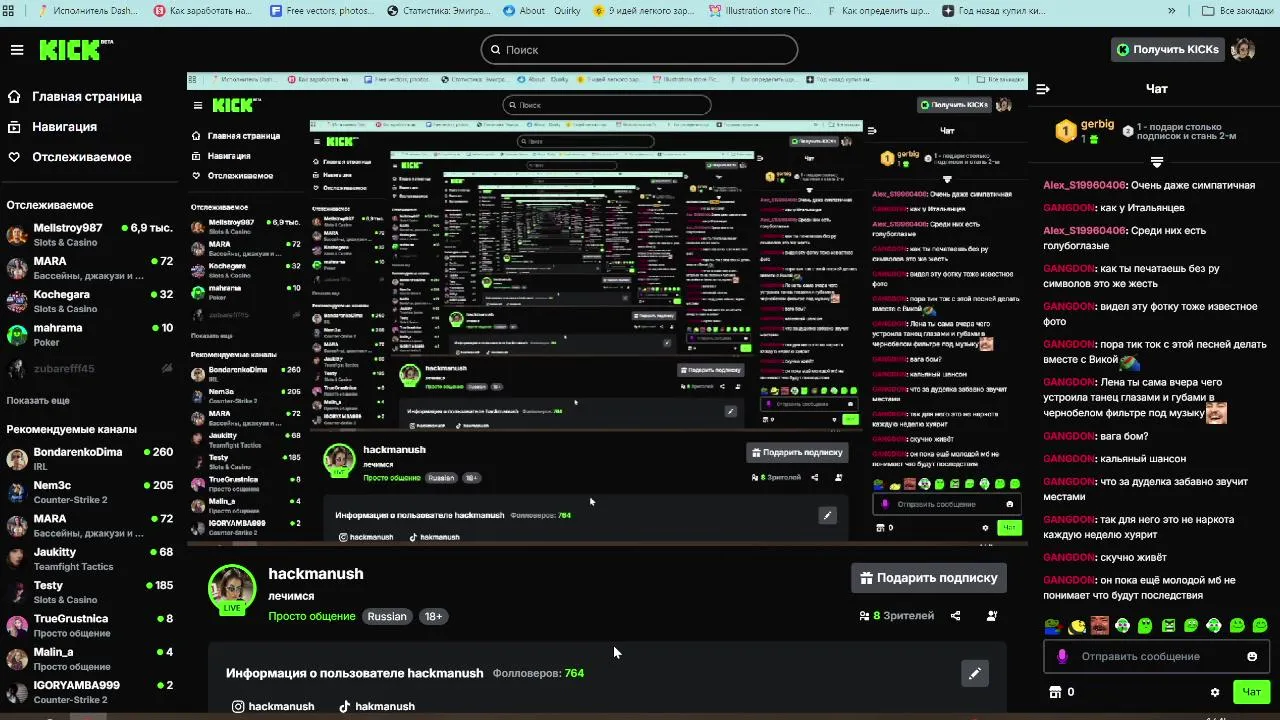Insert the Pepe clown emote
This screenshot has height=720, width=1280.
pyautogui.click(x=1053, y=626)
